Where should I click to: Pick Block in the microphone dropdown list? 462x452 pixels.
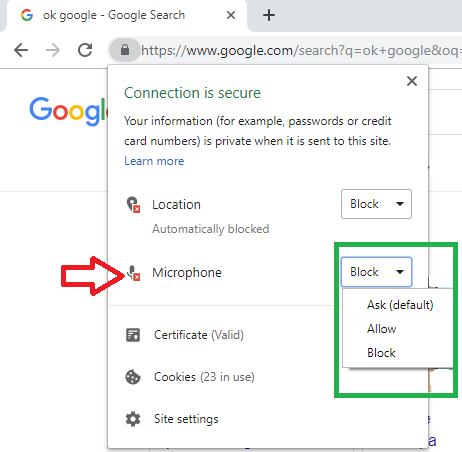pyautogui.click(x=381, y=353)
